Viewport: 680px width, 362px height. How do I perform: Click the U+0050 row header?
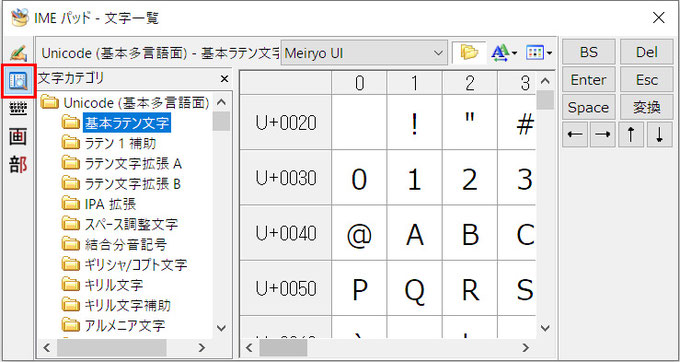286,288
